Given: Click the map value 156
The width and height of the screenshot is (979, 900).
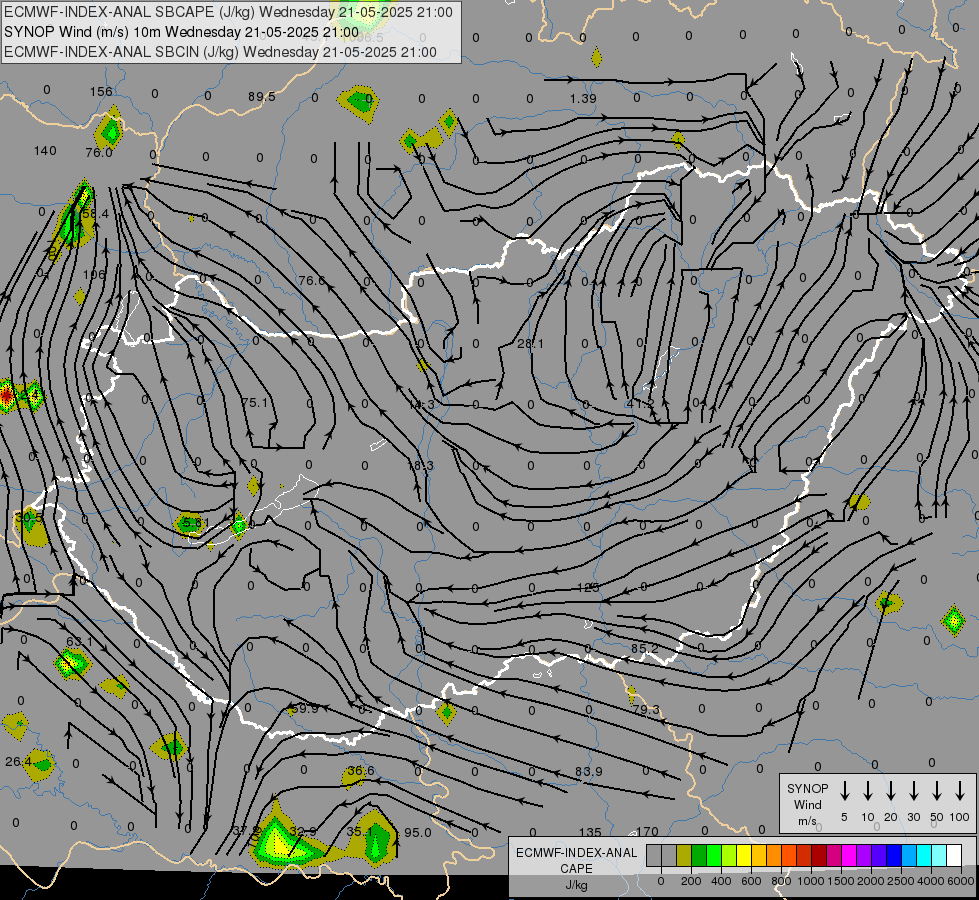Looking at the screenshot, I should coord(101,92).
